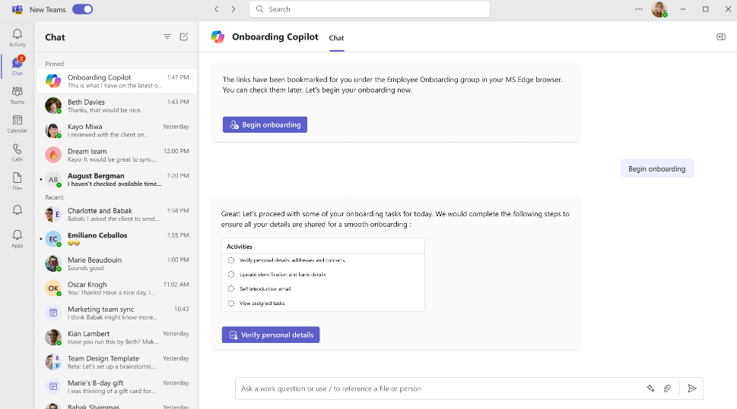Click Beth Davies avatar picture
737x409 pixels.
[53, 105]
